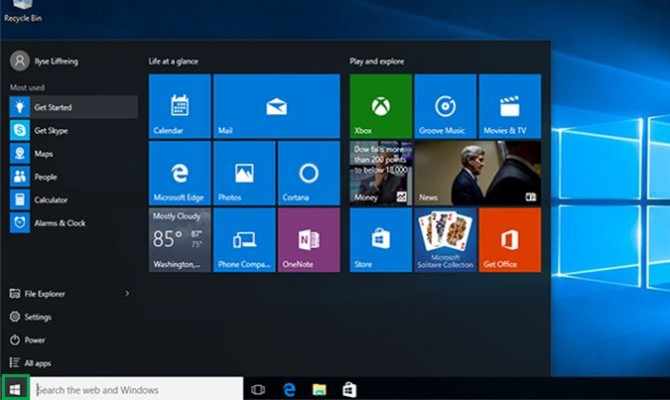Click the Search the web and Windows box
The image size is (670, 400).
point(137,389)
